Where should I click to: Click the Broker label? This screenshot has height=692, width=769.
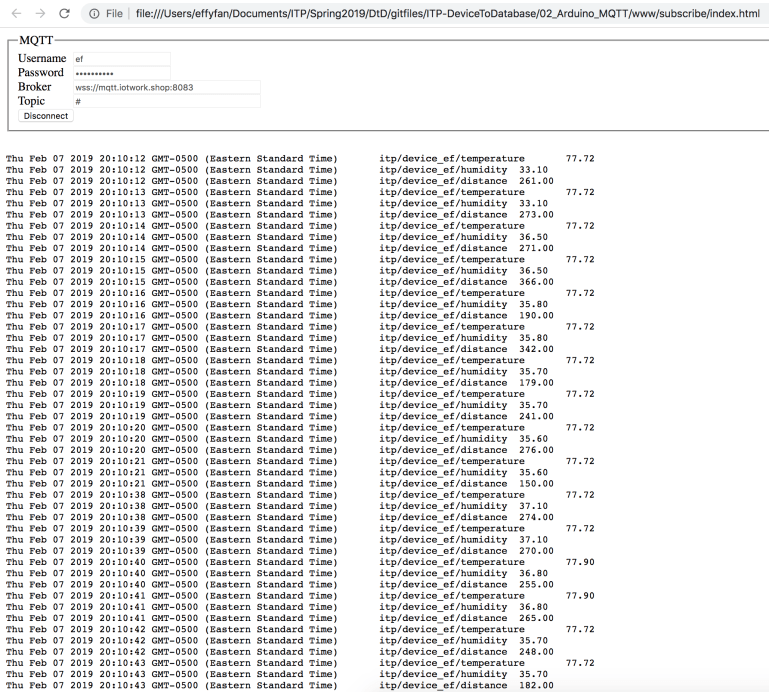click(34, 87)
